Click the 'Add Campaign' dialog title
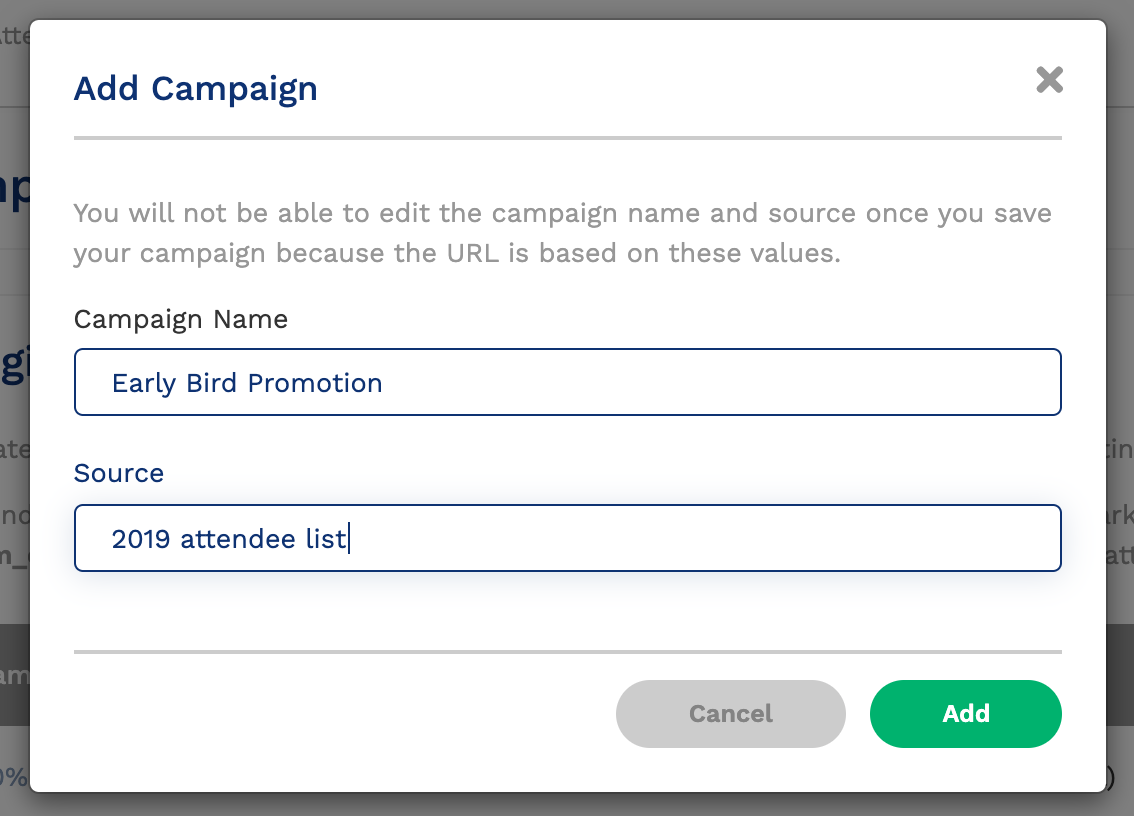The width and height of the screenshot is (1134, 816). (195, 89)
